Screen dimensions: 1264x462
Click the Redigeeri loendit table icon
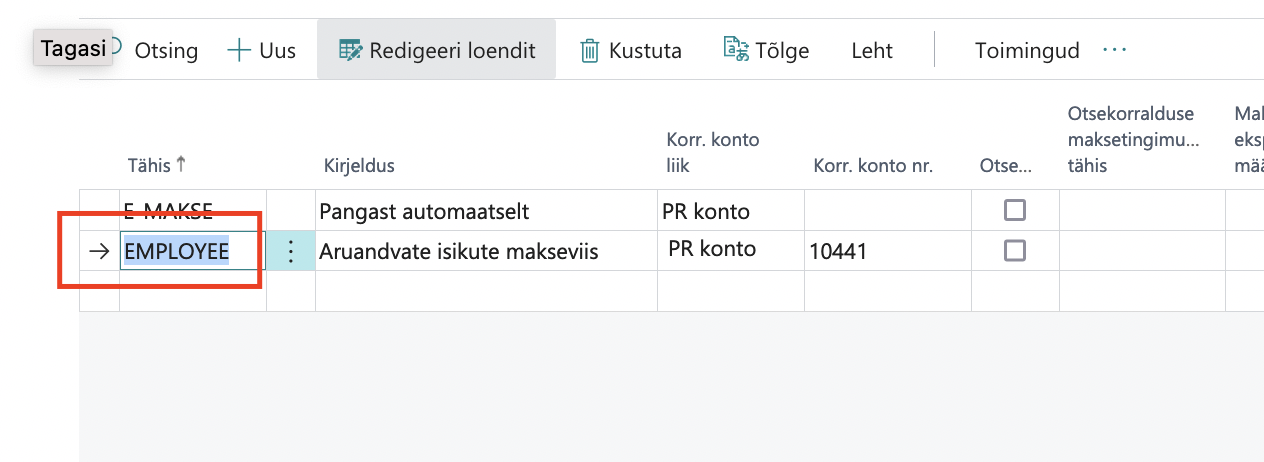click(350, 50)
